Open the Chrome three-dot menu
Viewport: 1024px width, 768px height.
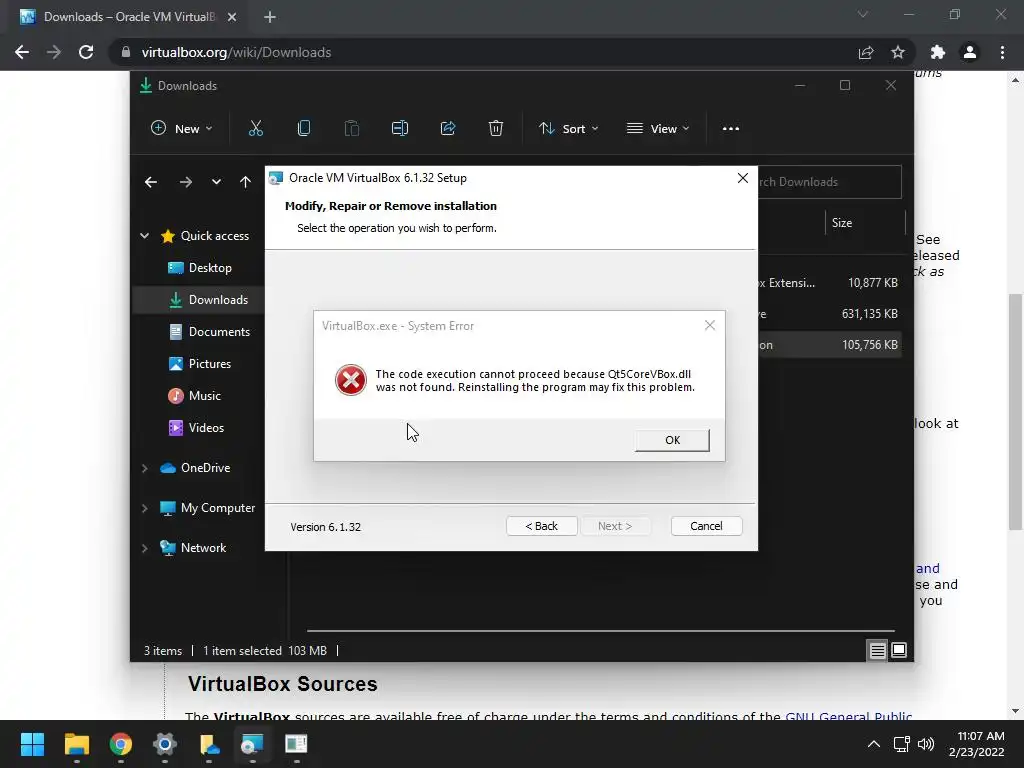tap(1002, 52)
